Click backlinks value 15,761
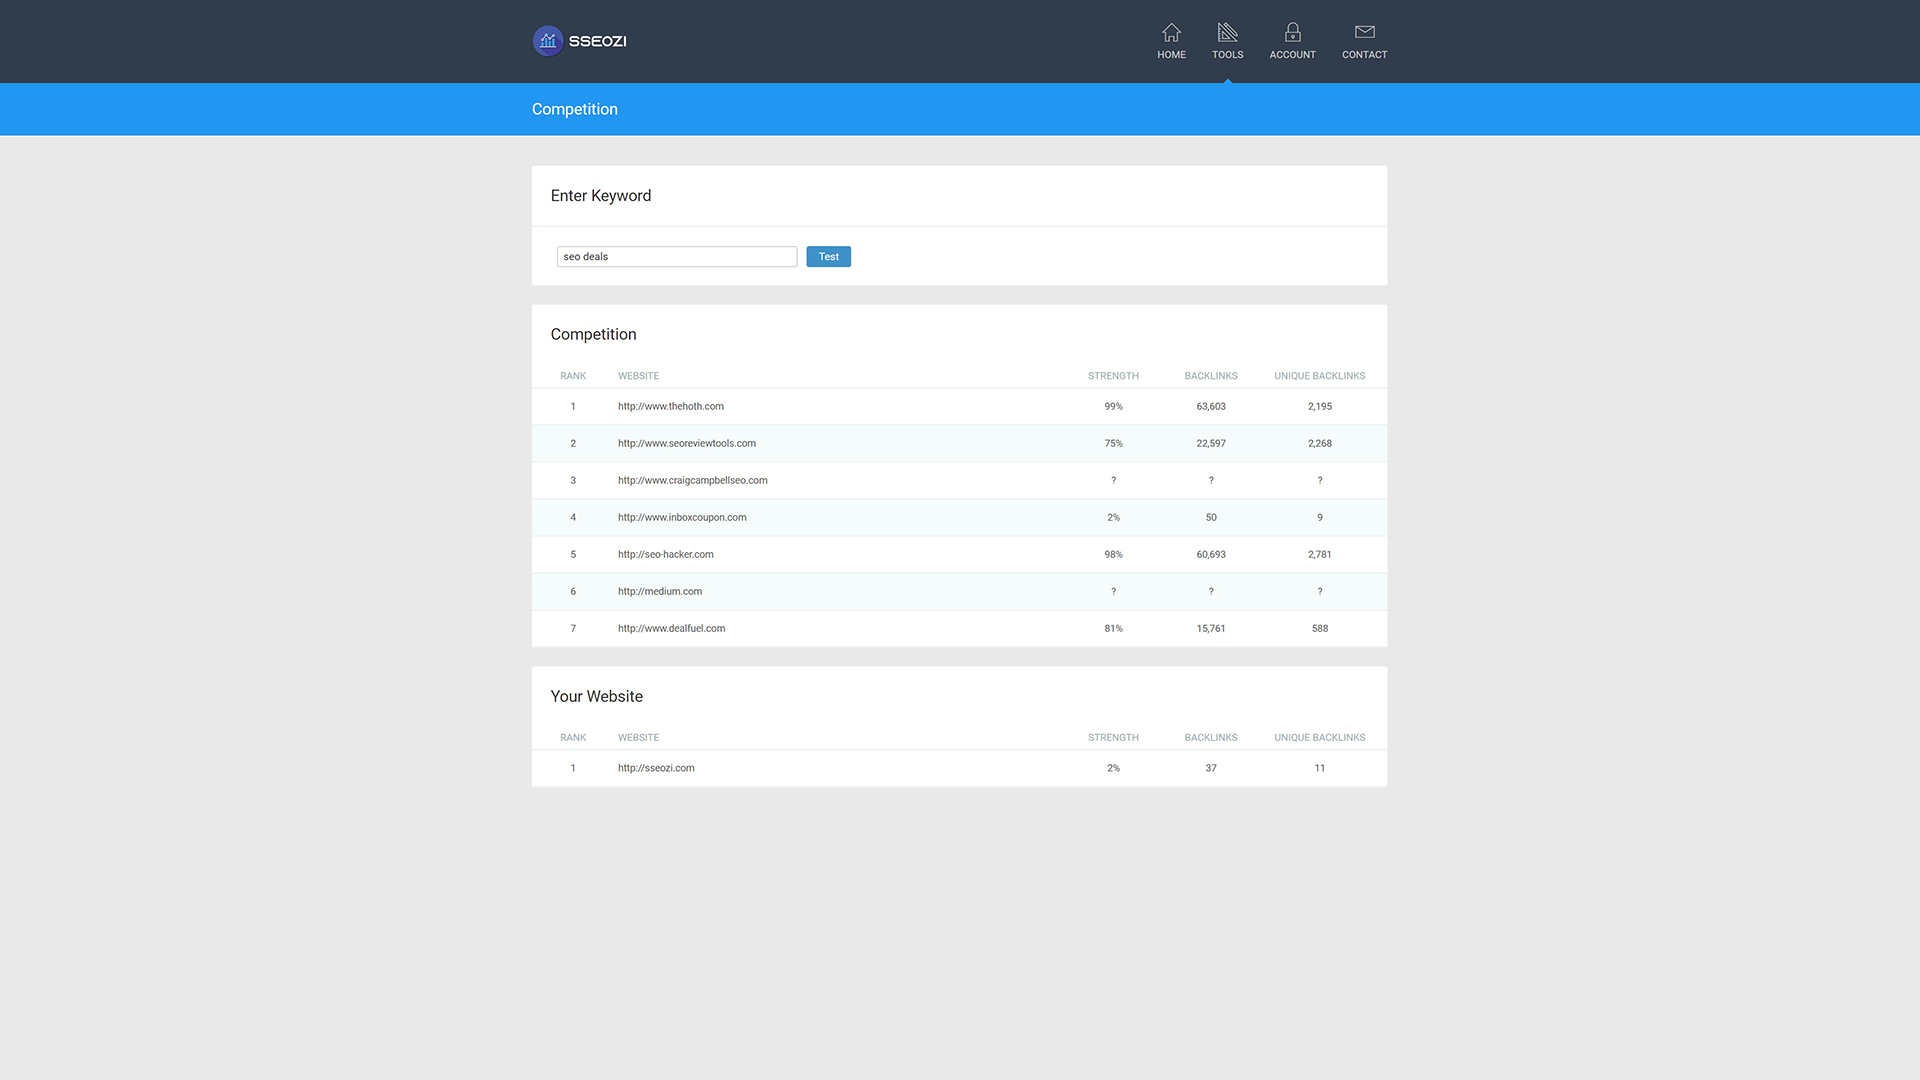The width and height of the screenshot is (1920, 1080). (x=1211, y=629)
